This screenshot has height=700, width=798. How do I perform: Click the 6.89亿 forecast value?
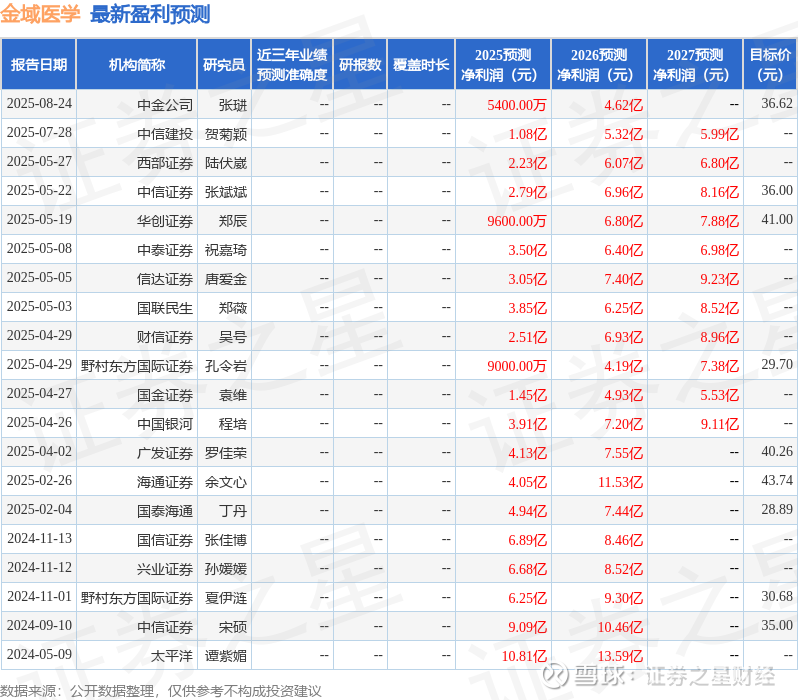click(x=527, y=540)
